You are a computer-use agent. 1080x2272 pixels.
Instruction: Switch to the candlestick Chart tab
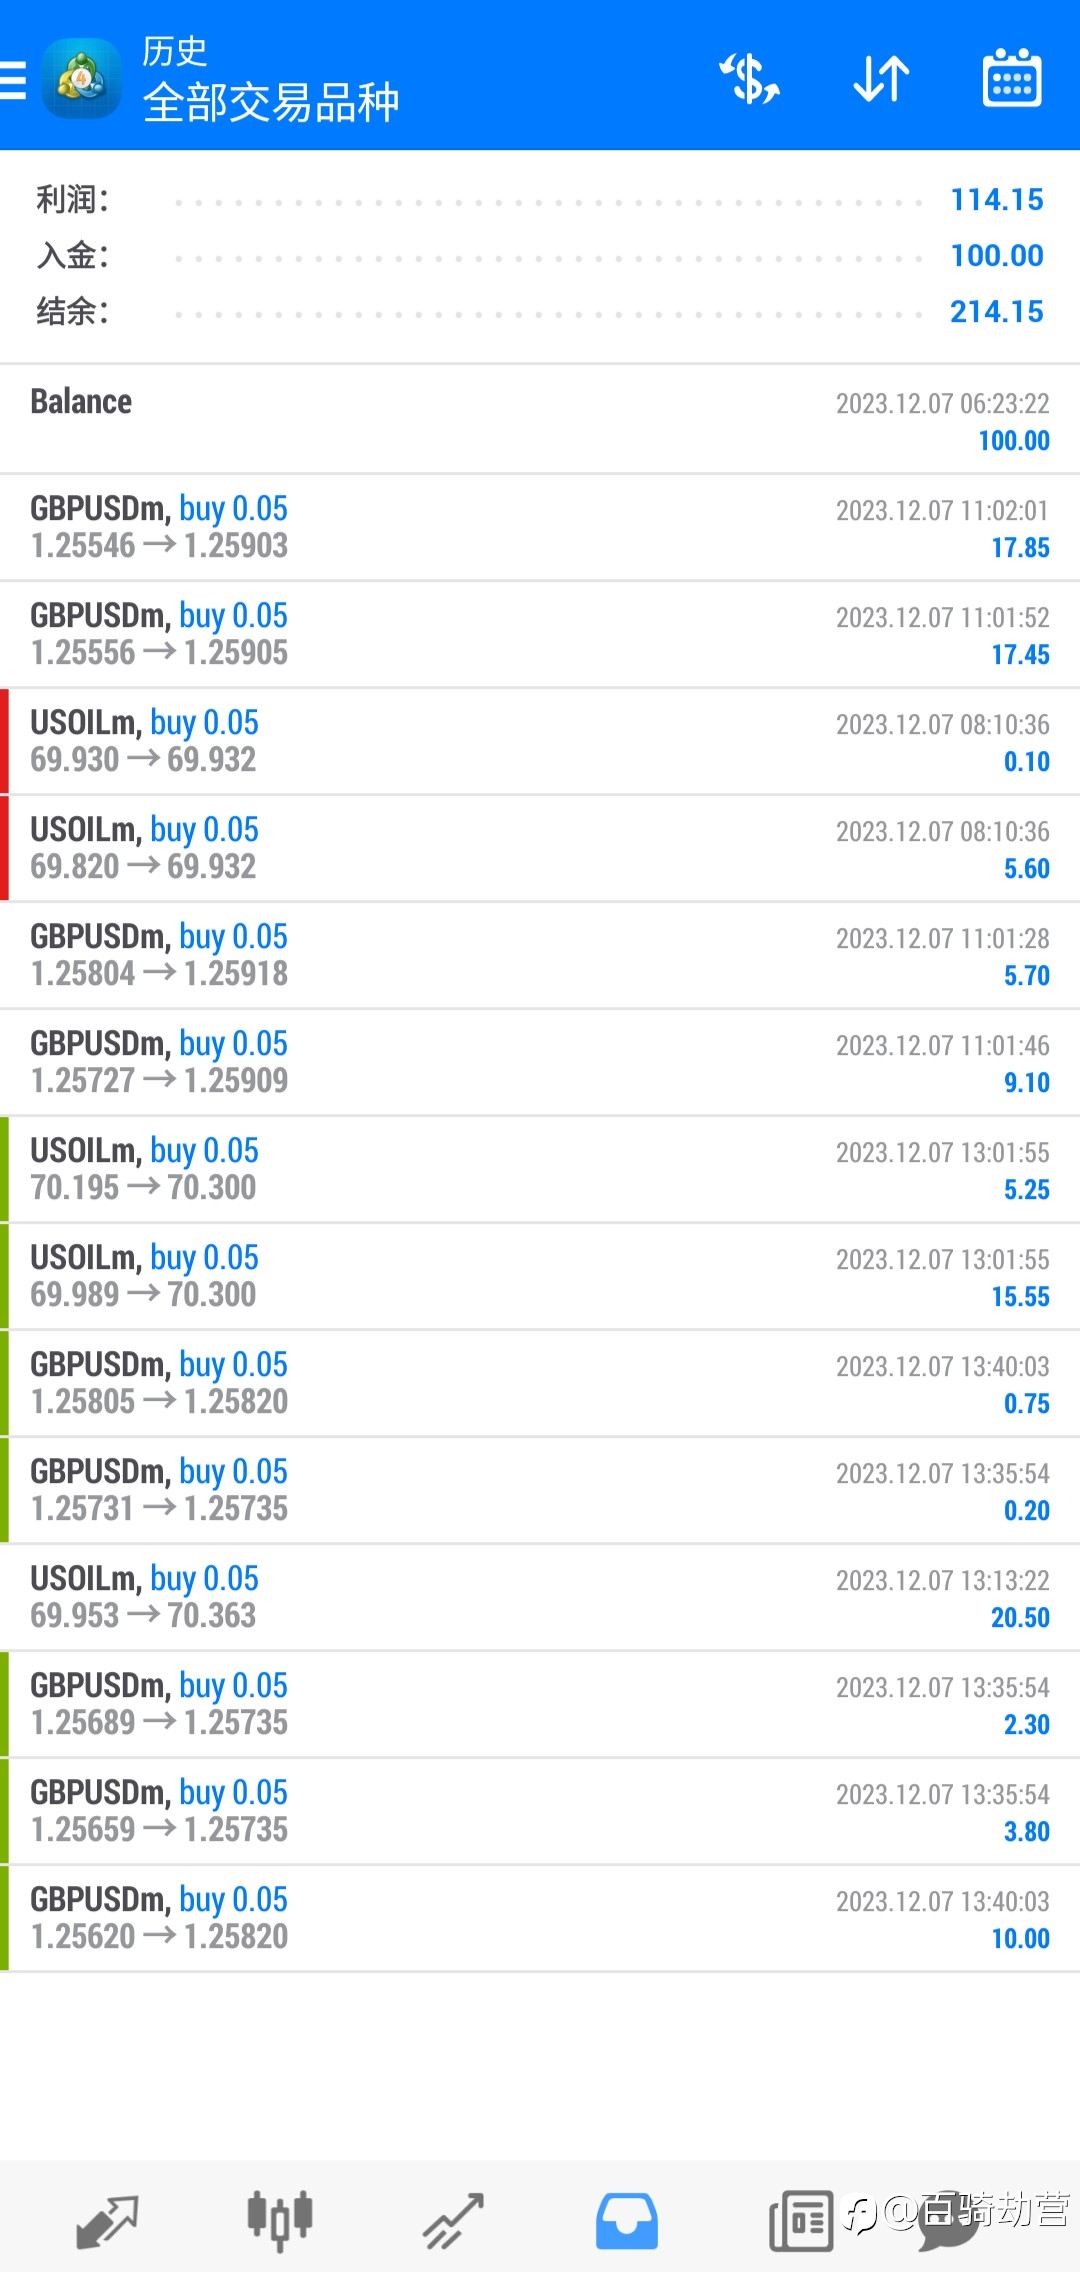pos(280,2219)
